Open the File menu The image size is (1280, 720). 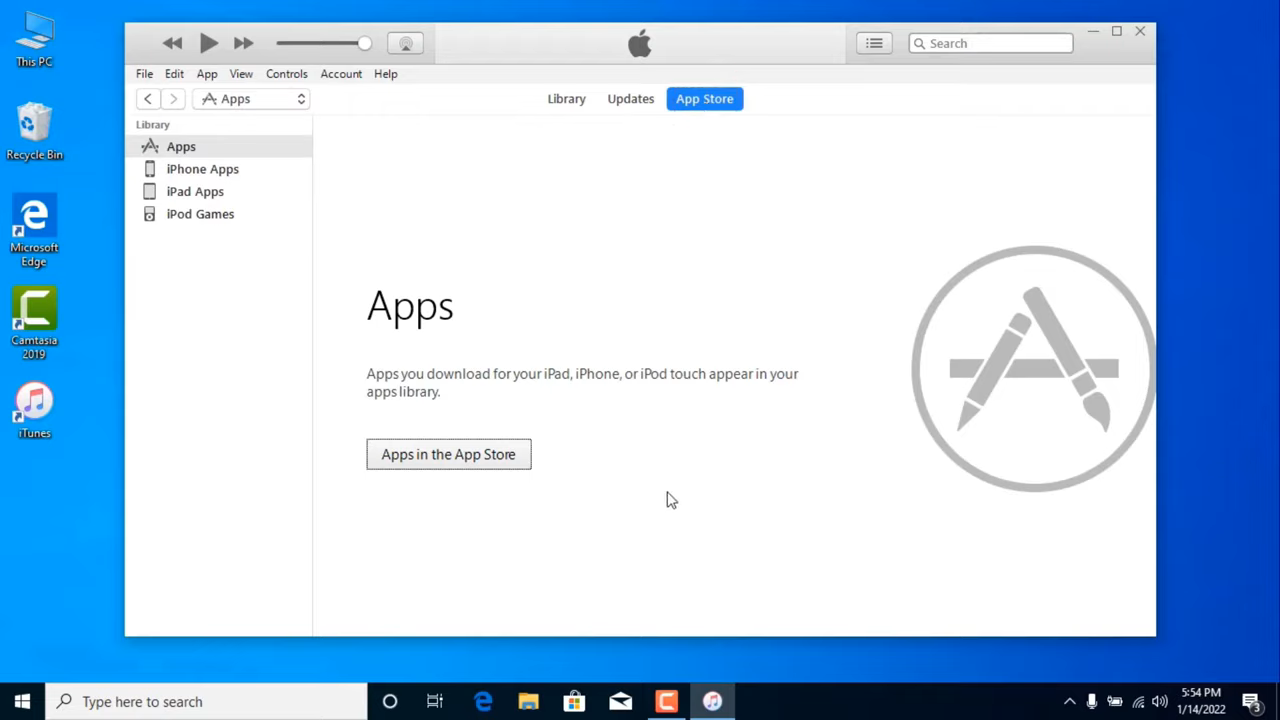point(144,73)
